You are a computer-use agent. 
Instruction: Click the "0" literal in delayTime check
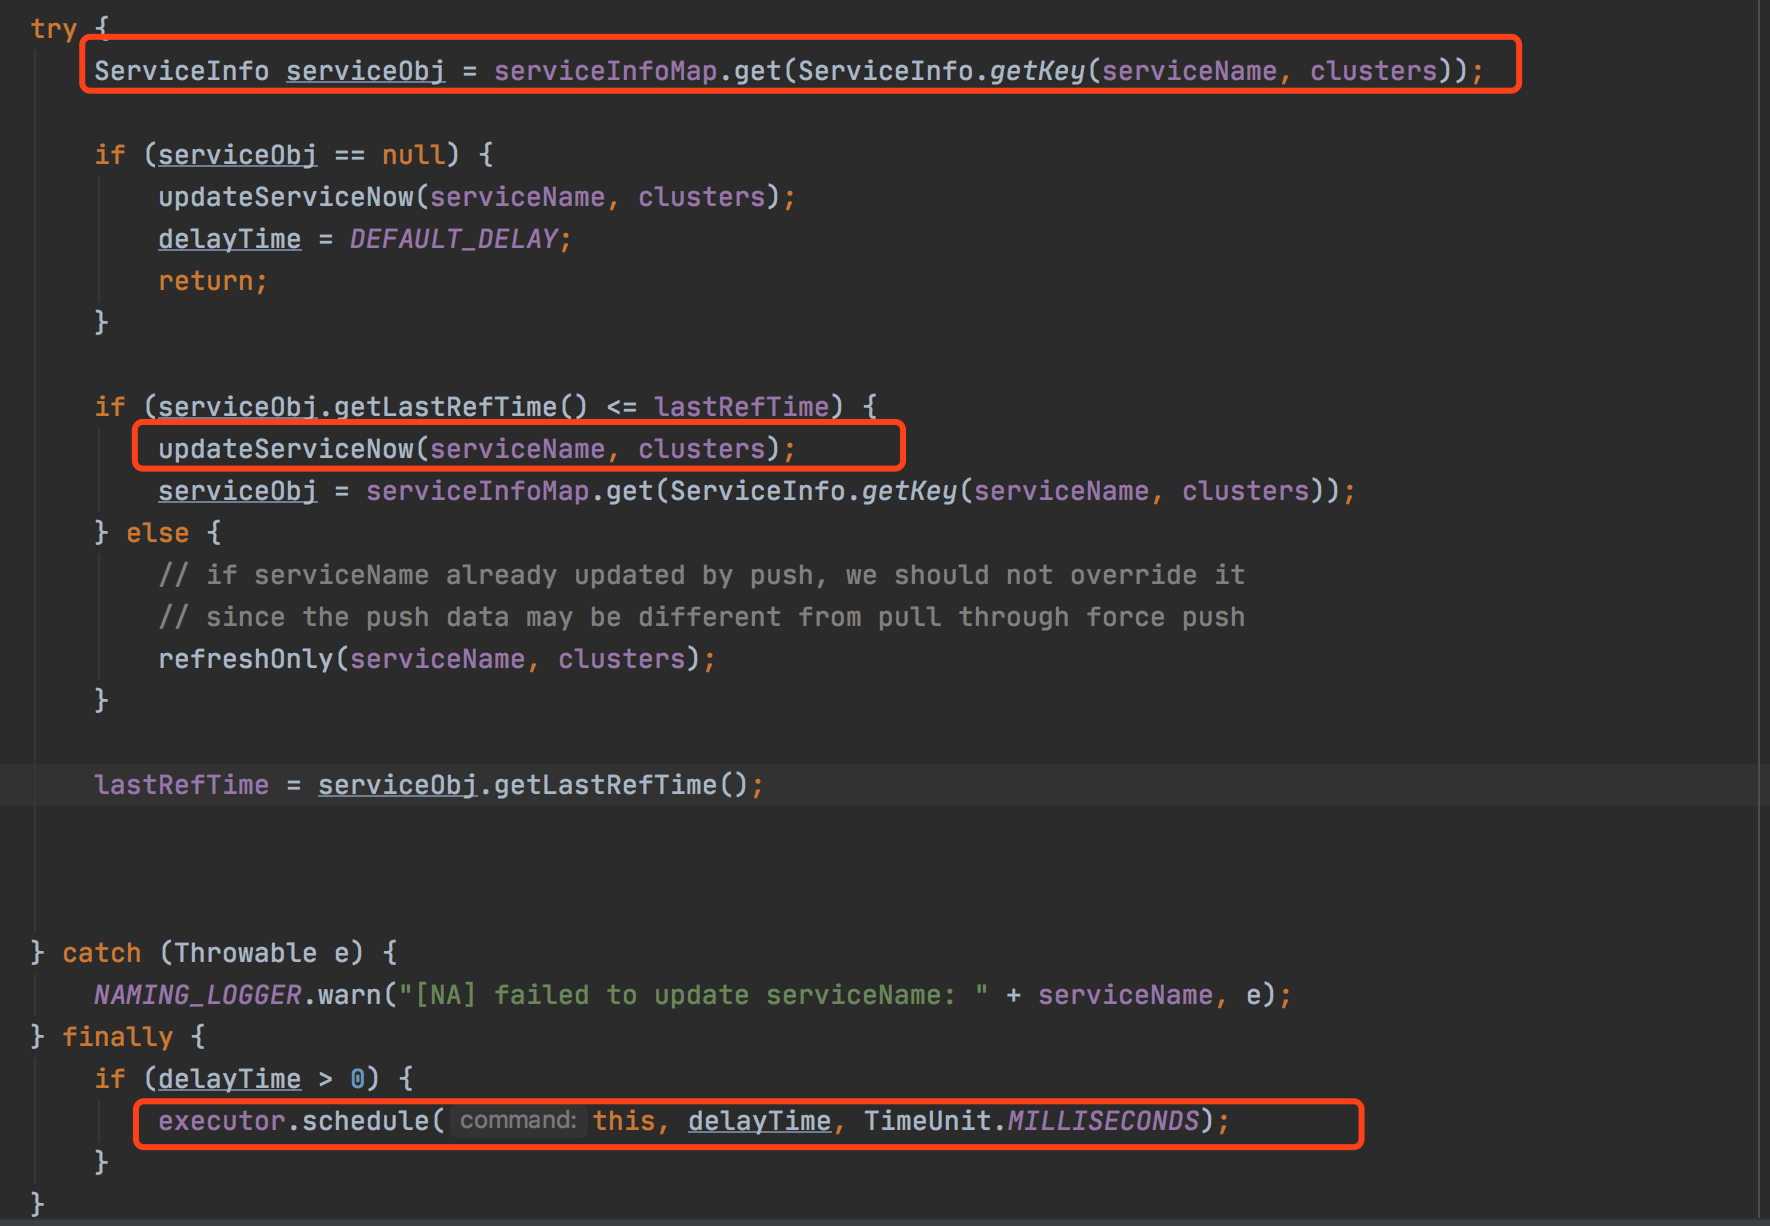pyautogui.click(x=357, y=1079)
